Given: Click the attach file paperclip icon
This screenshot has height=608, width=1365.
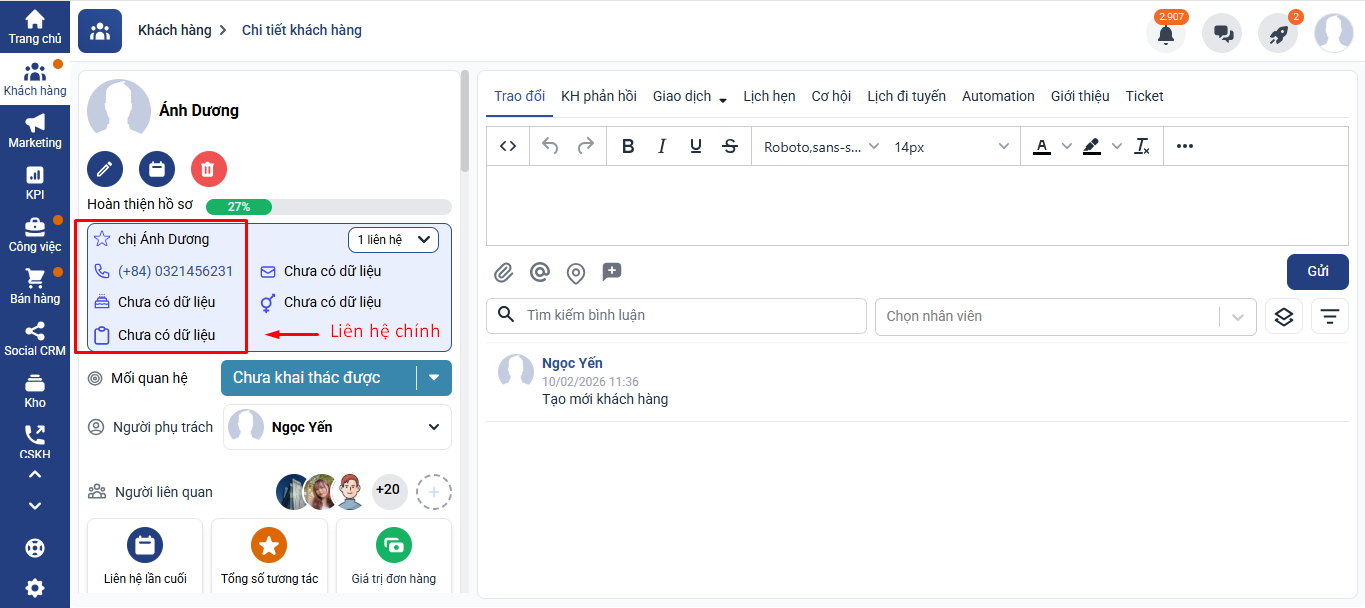Looking at the screenshot, I should (504, 272).
